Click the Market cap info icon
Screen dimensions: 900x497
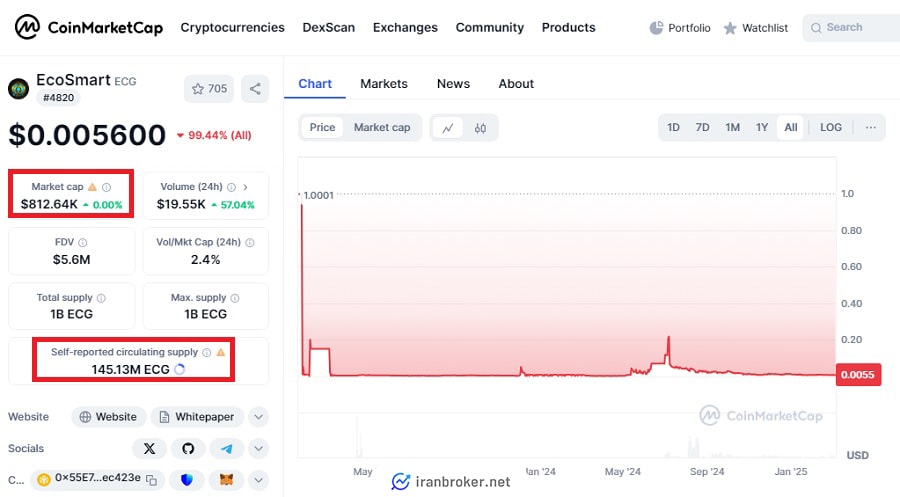pos(106,187)
